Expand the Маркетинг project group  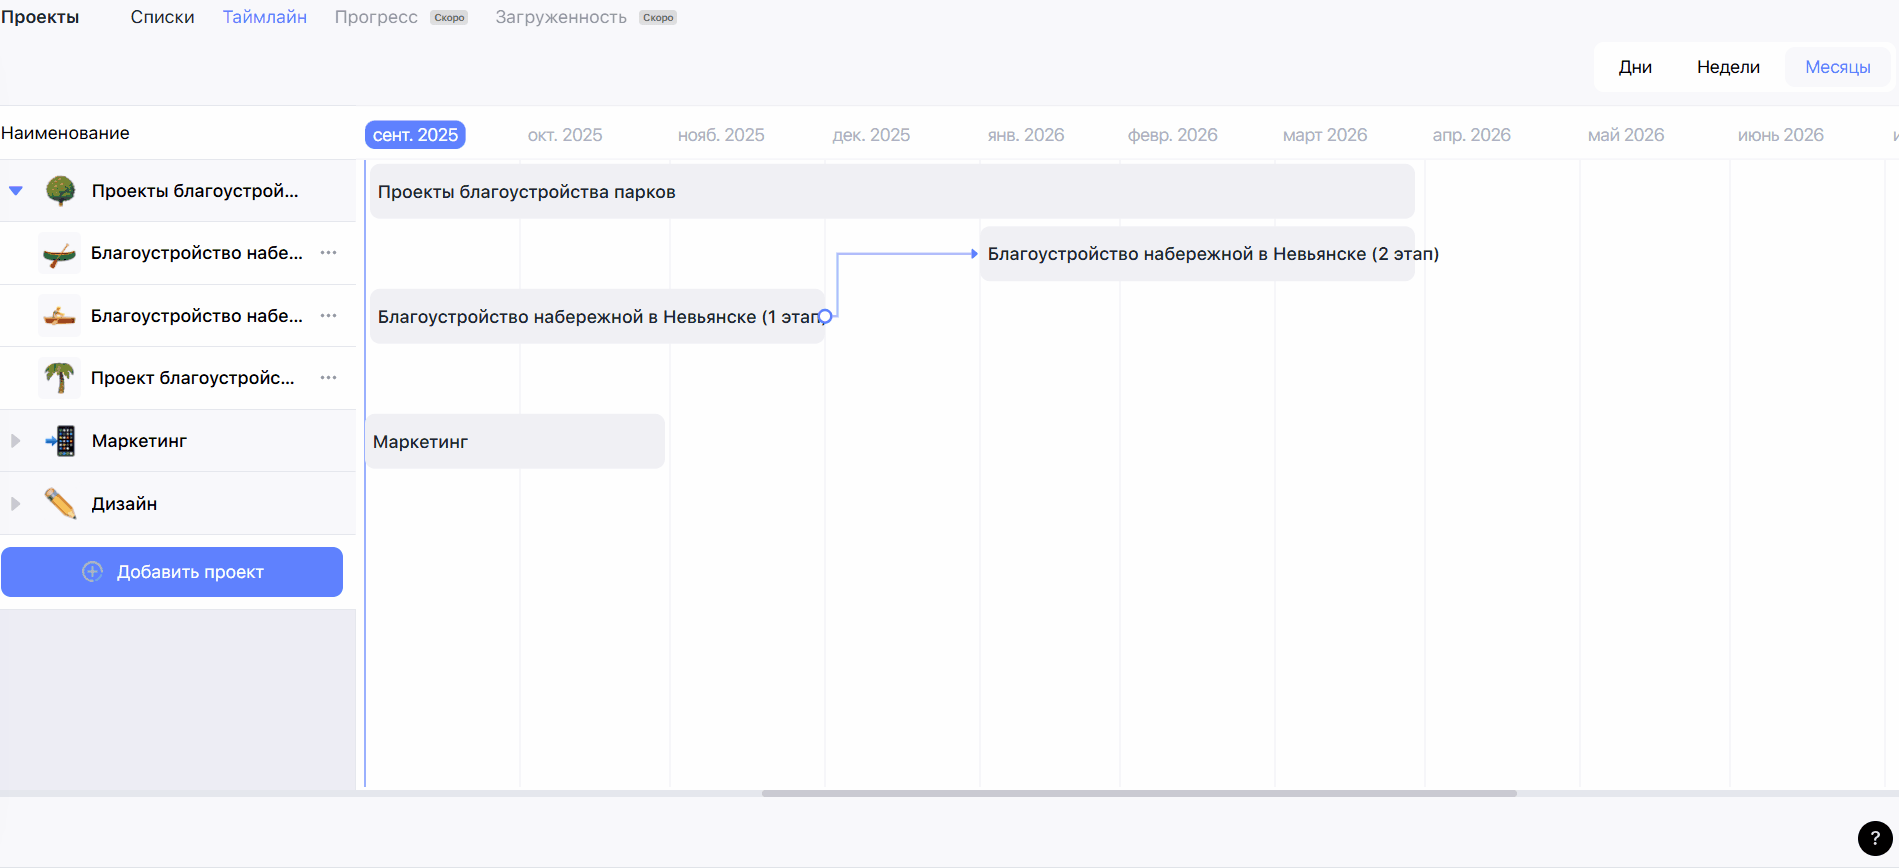16,441
